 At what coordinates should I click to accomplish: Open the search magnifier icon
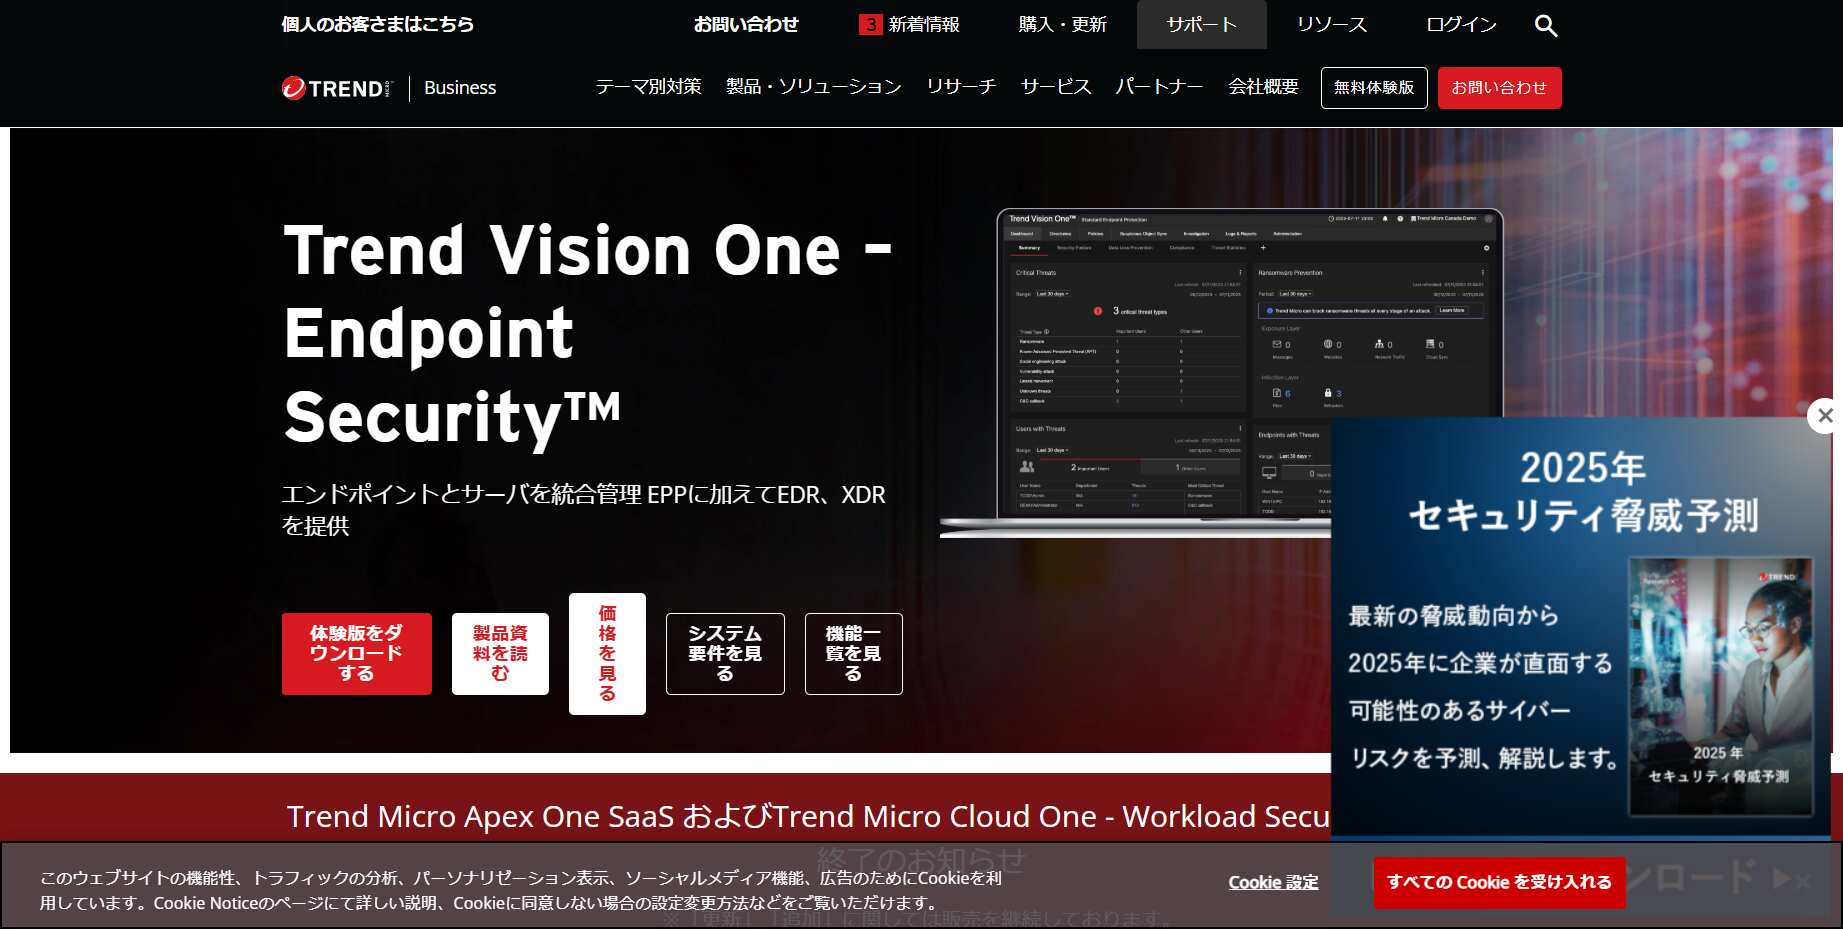[1546, 26]
